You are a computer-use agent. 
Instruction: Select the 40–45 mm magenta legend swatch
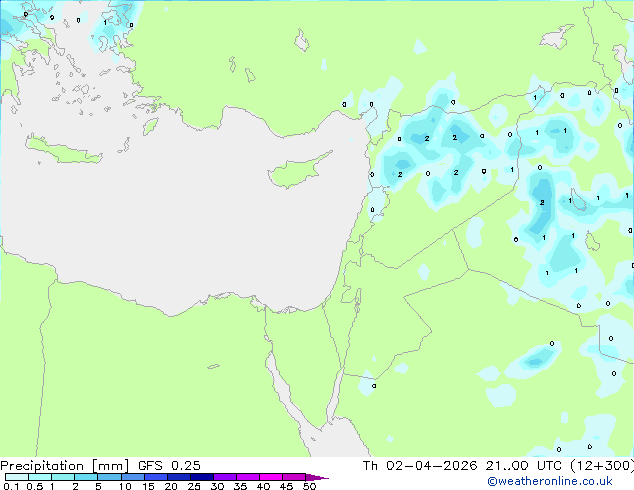[271, 477]
